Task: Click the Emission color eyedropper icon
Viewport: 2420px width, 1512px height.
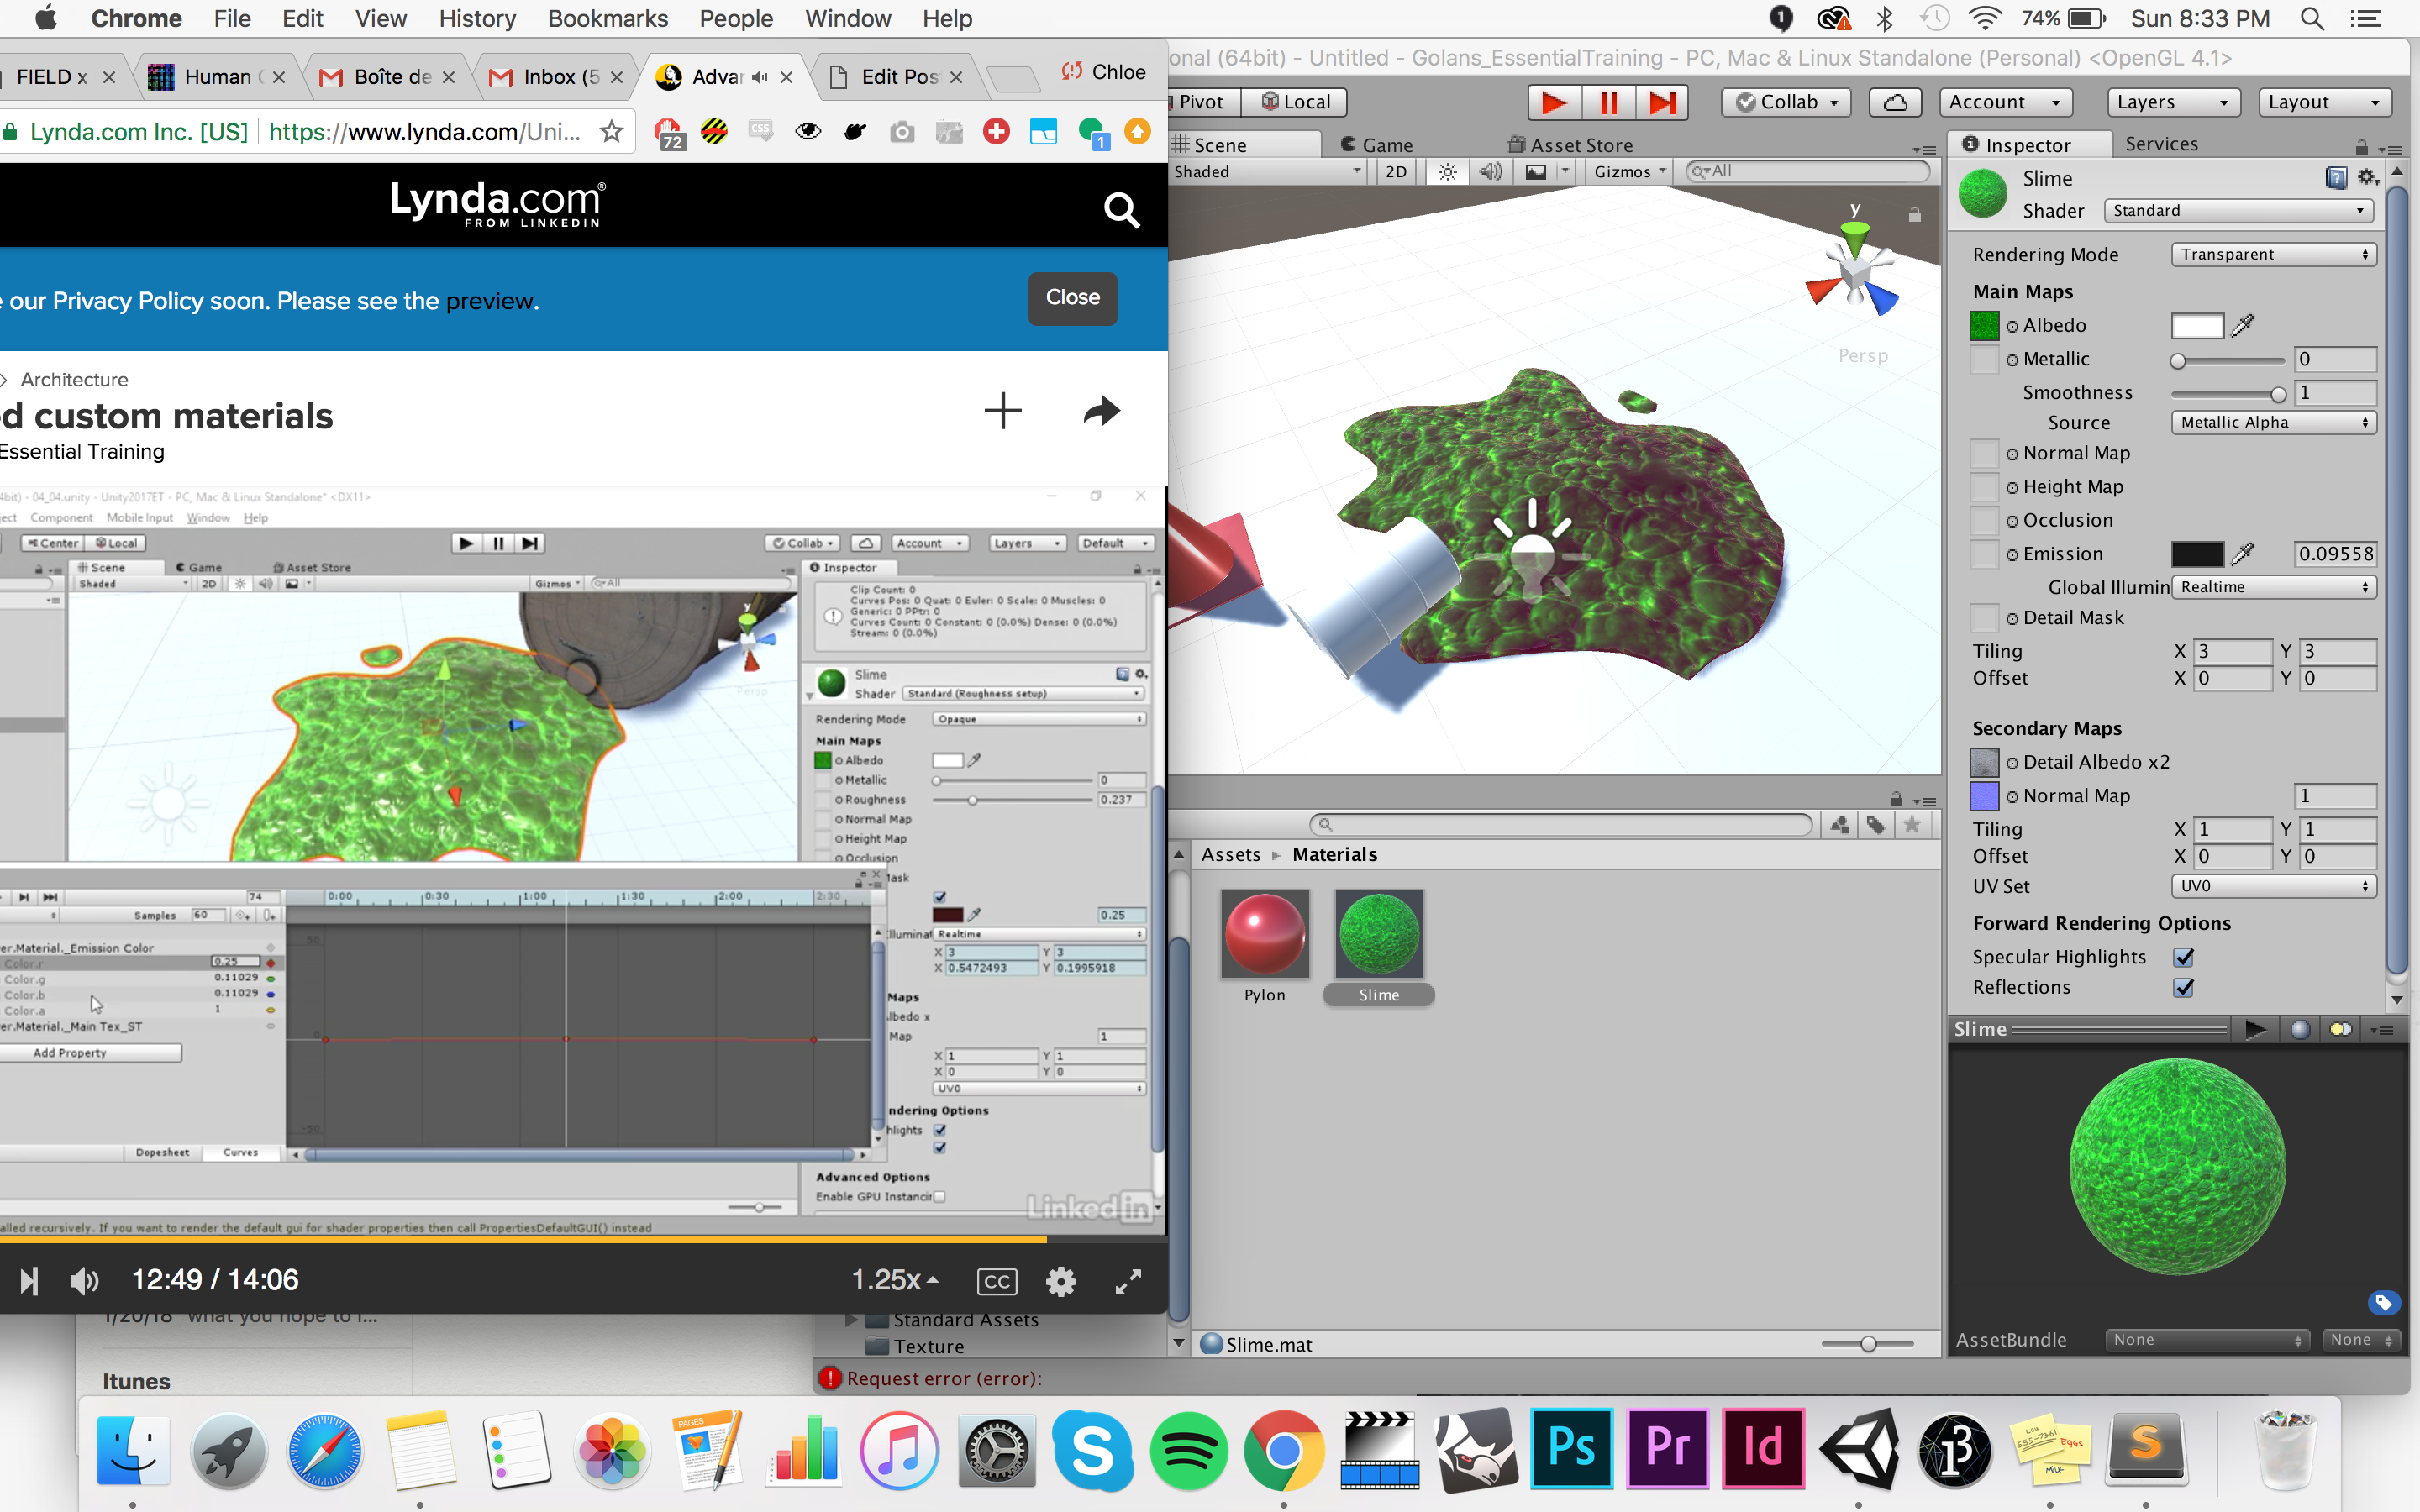Action: click(x=2243, y=553)
